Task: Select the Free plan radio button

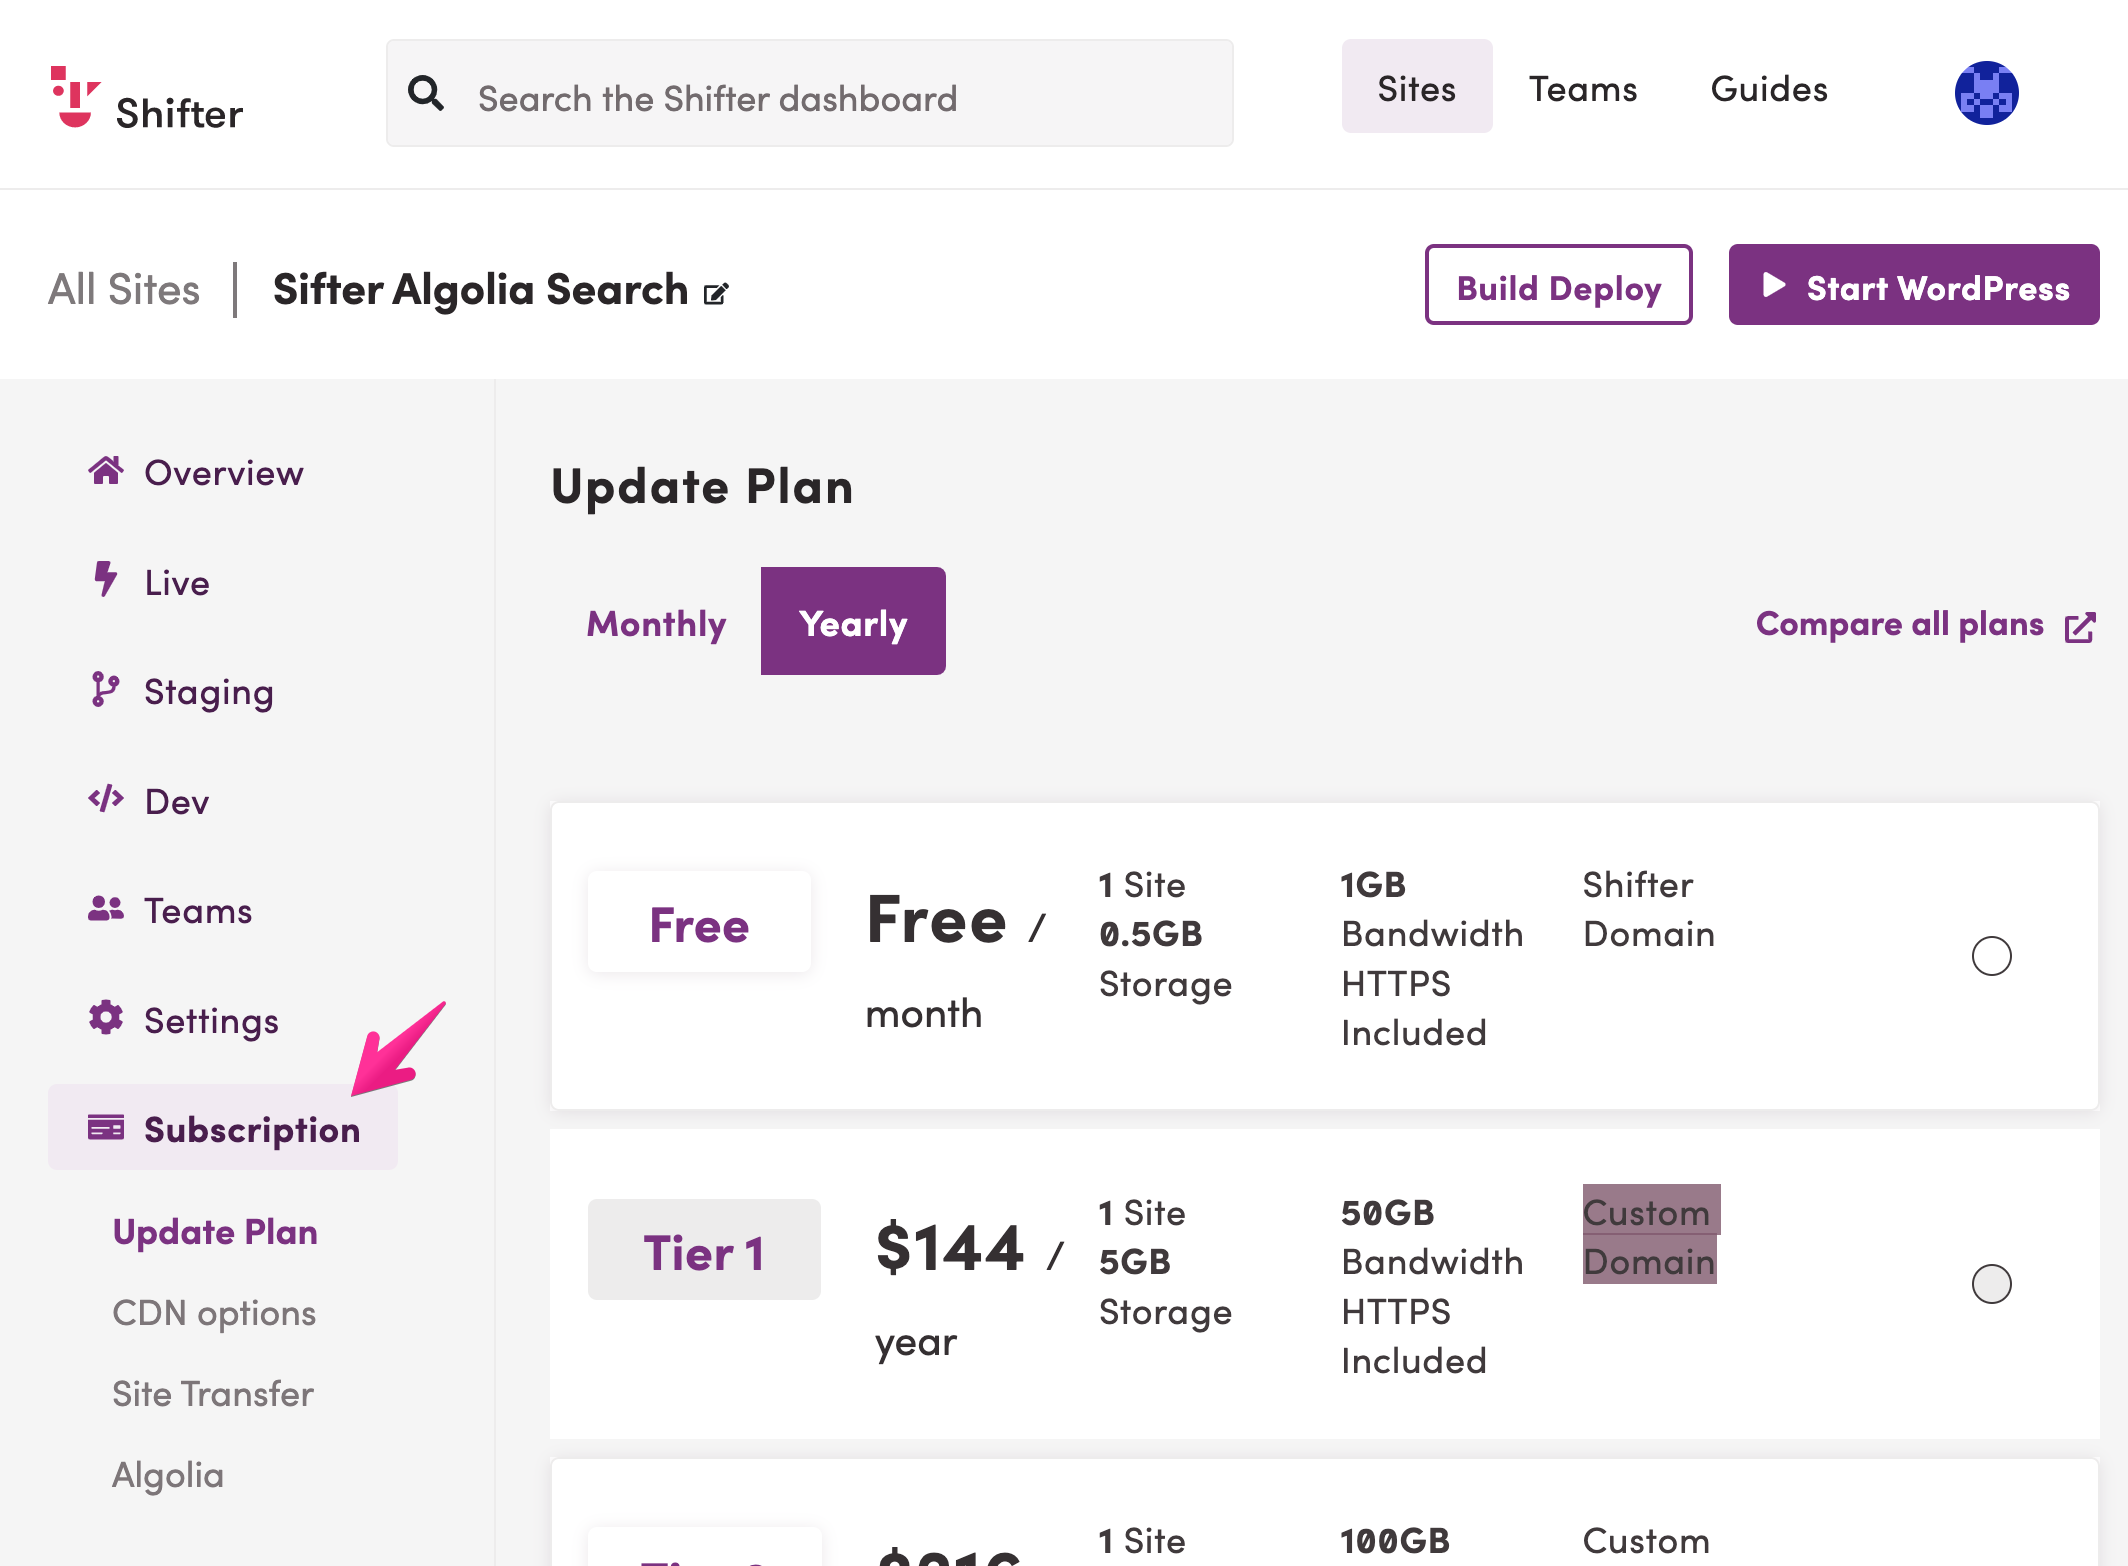Action: click(x=1991, y=956)
